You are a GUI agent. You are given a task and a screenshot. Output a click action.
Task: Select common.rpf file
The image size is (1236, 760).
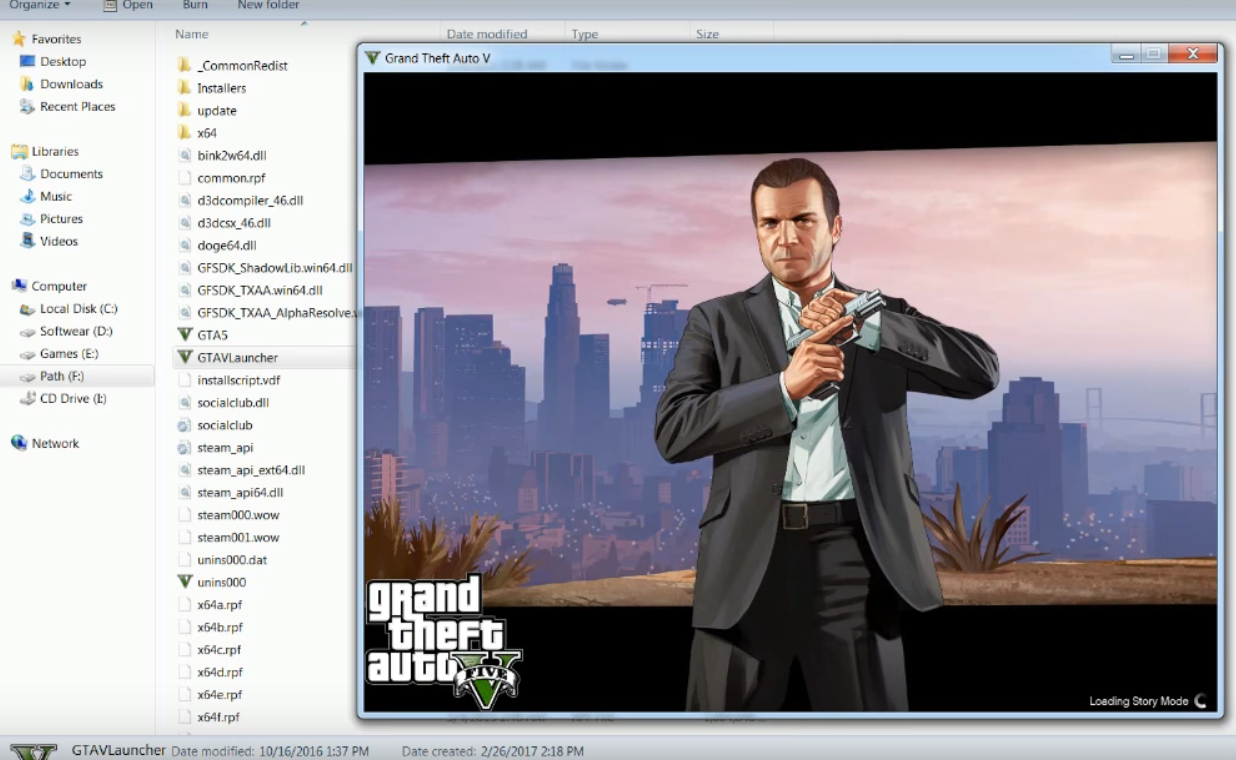pos(231,178)
